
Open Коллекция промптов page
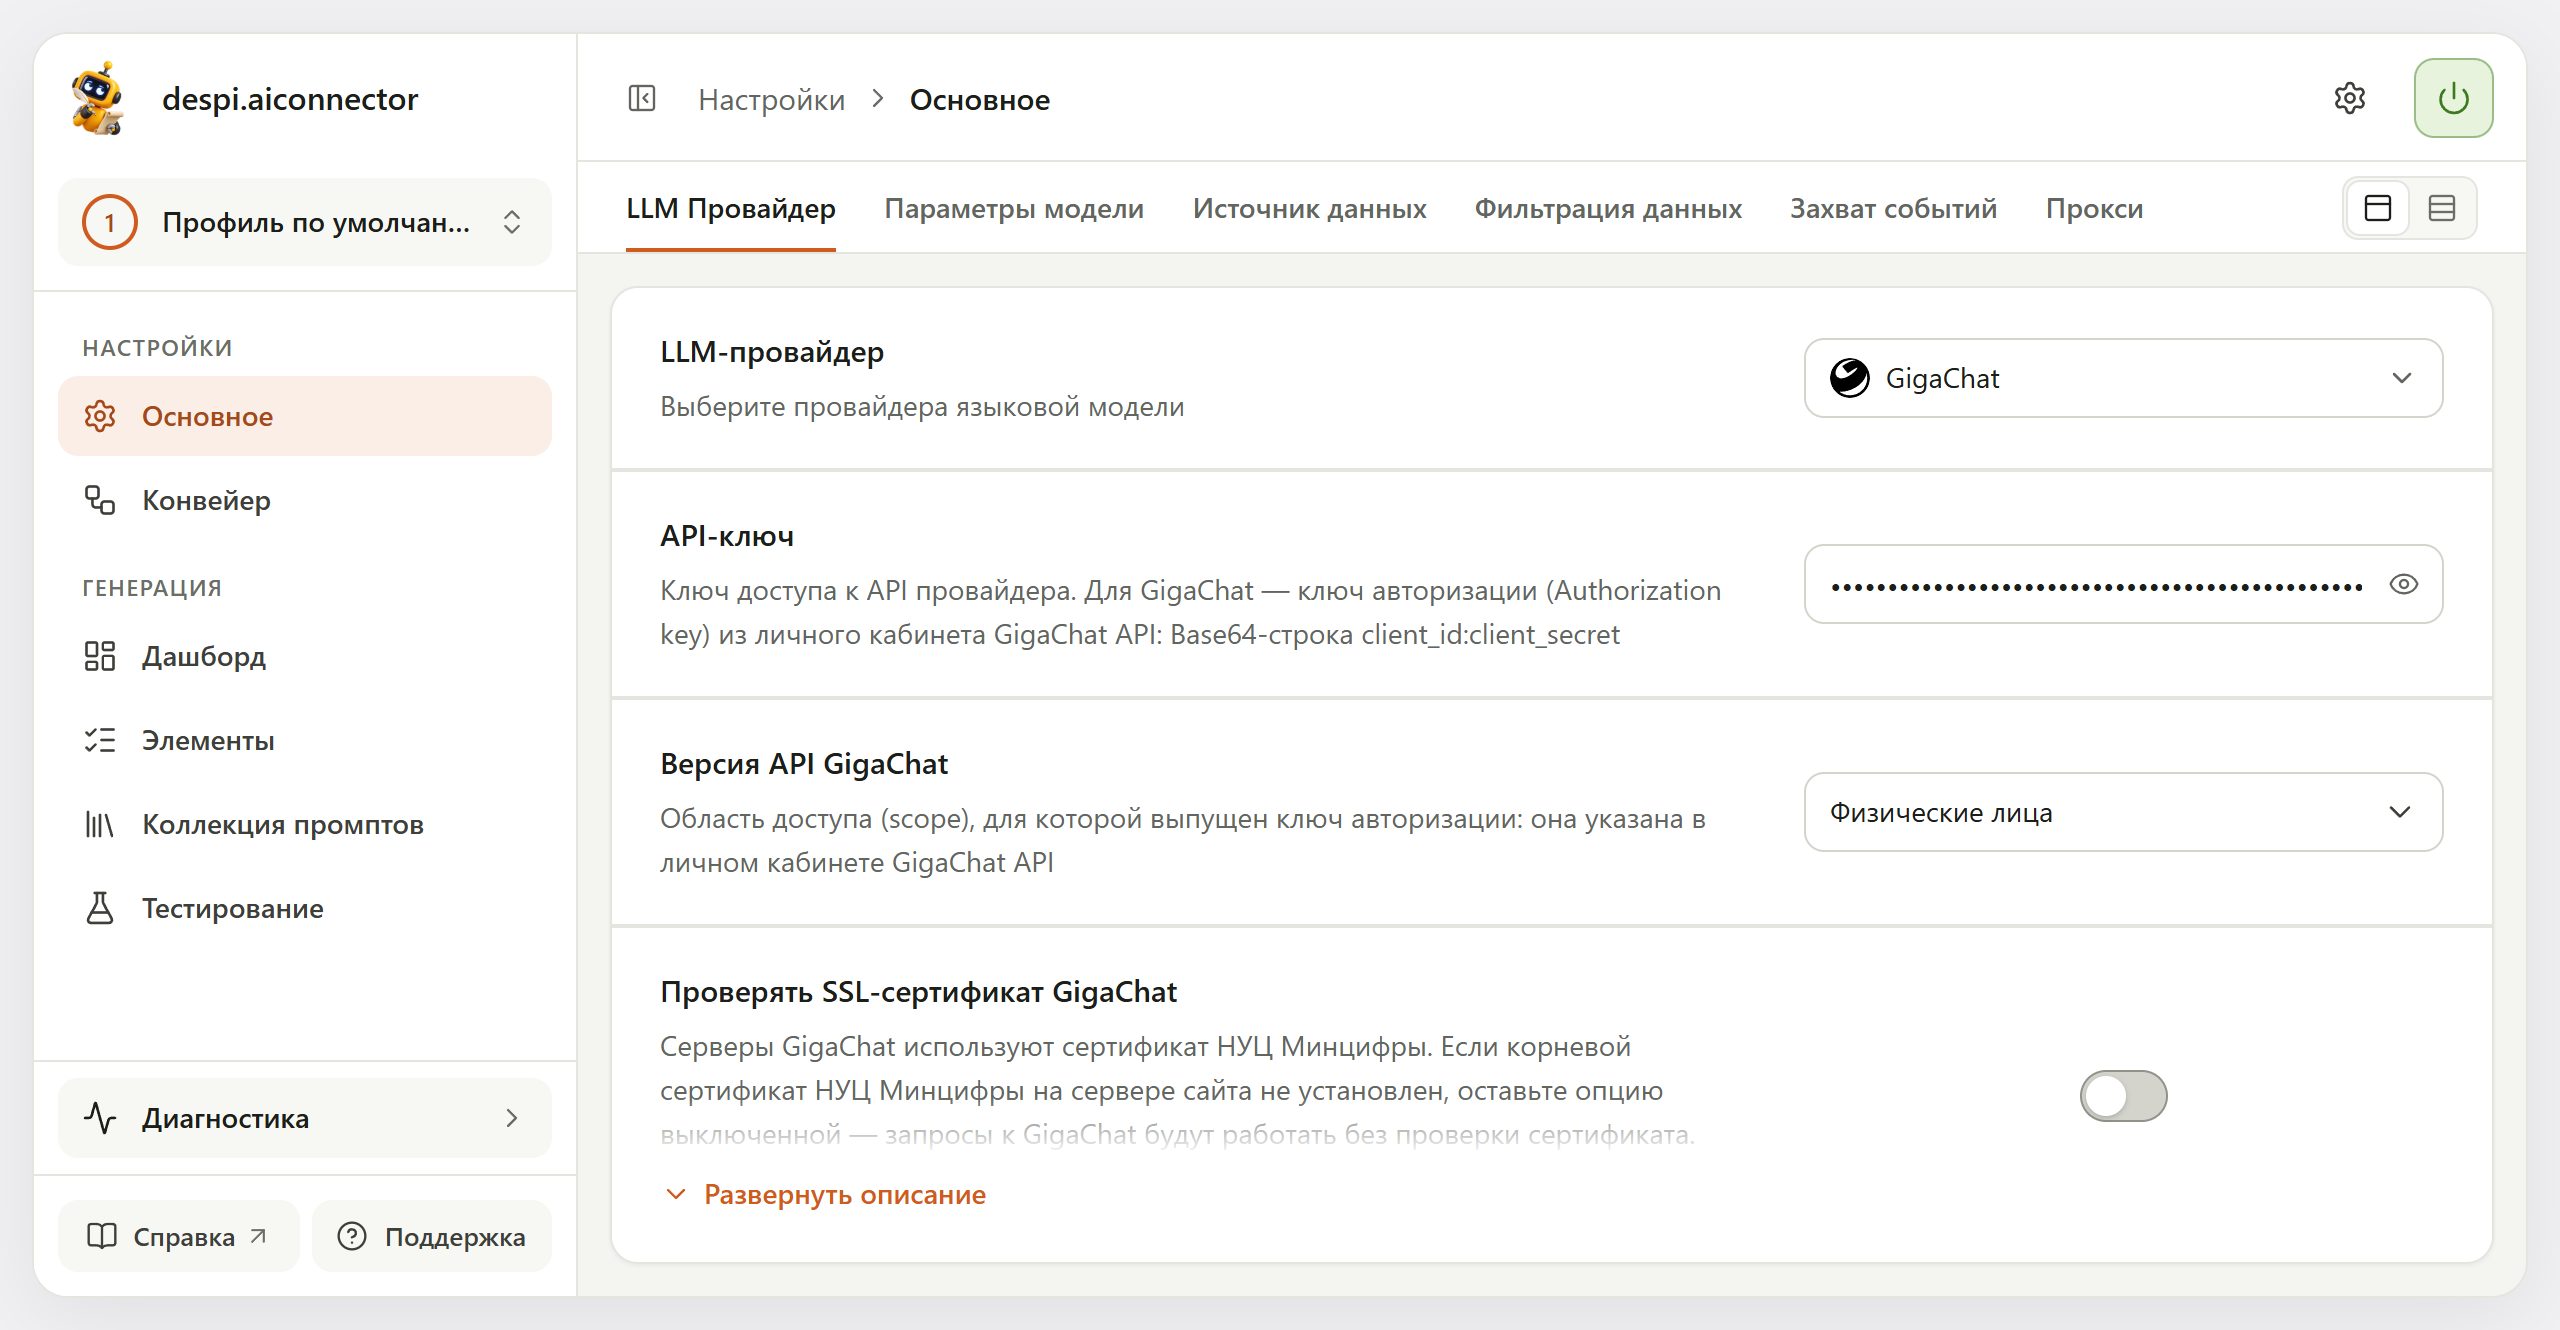point(305,824)
